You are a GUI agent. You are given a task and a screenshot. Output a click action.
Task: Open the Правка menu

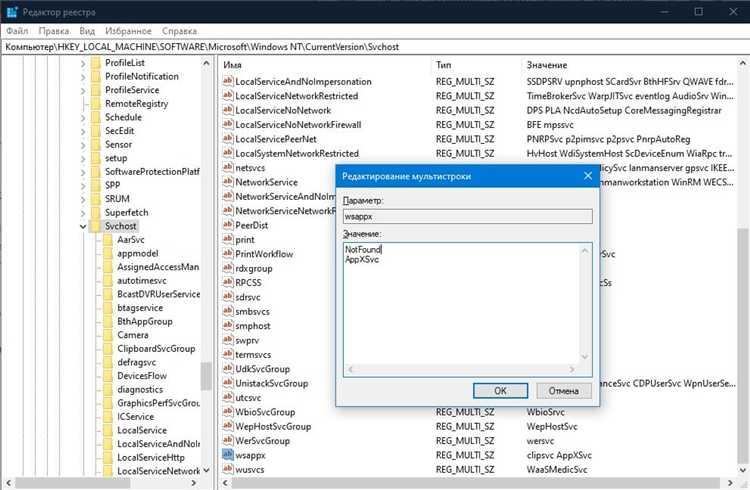[x=54, y=31]
